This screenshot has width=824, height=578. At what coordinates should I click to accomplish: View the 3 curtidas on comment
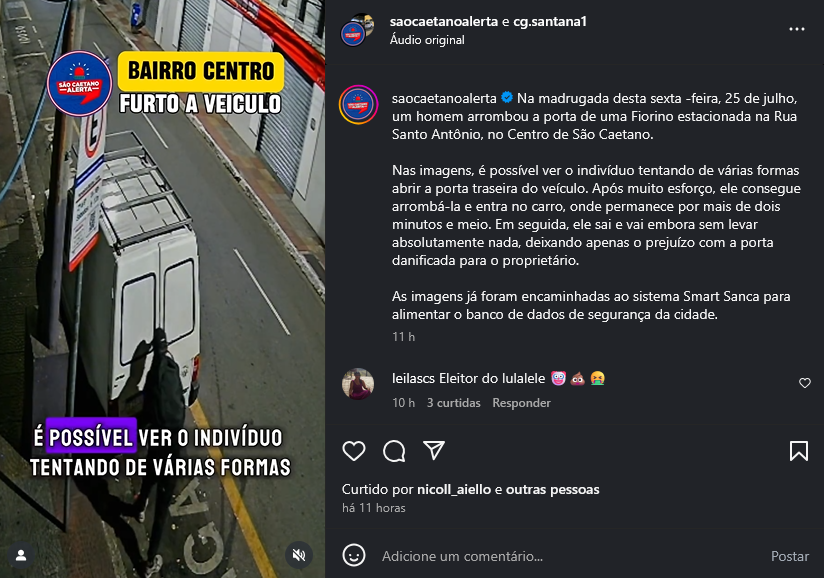coord(454,402)
